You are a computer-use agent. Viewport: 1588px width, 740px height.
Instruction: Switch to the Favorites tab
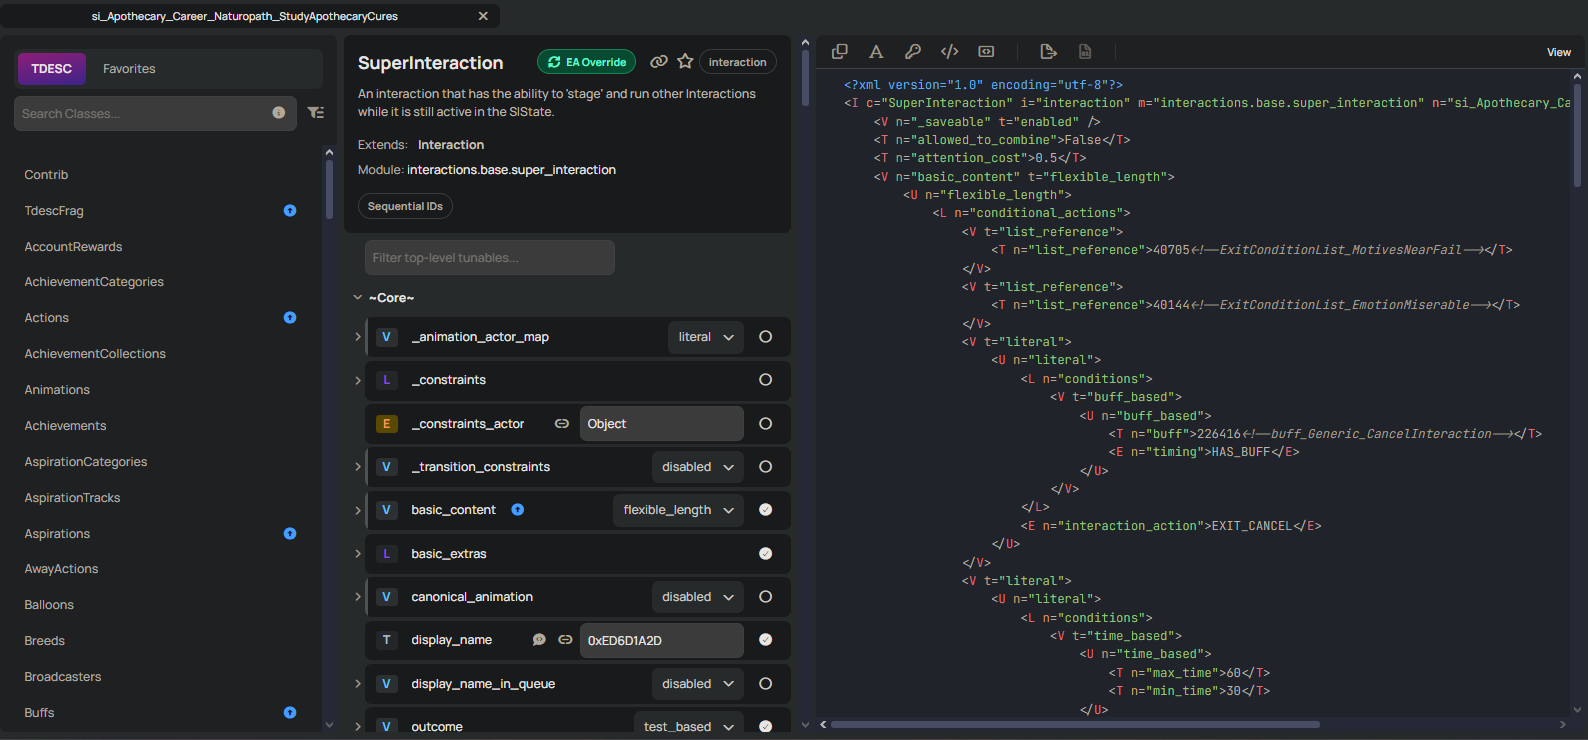pyautogui.click(x=129, y=69)
